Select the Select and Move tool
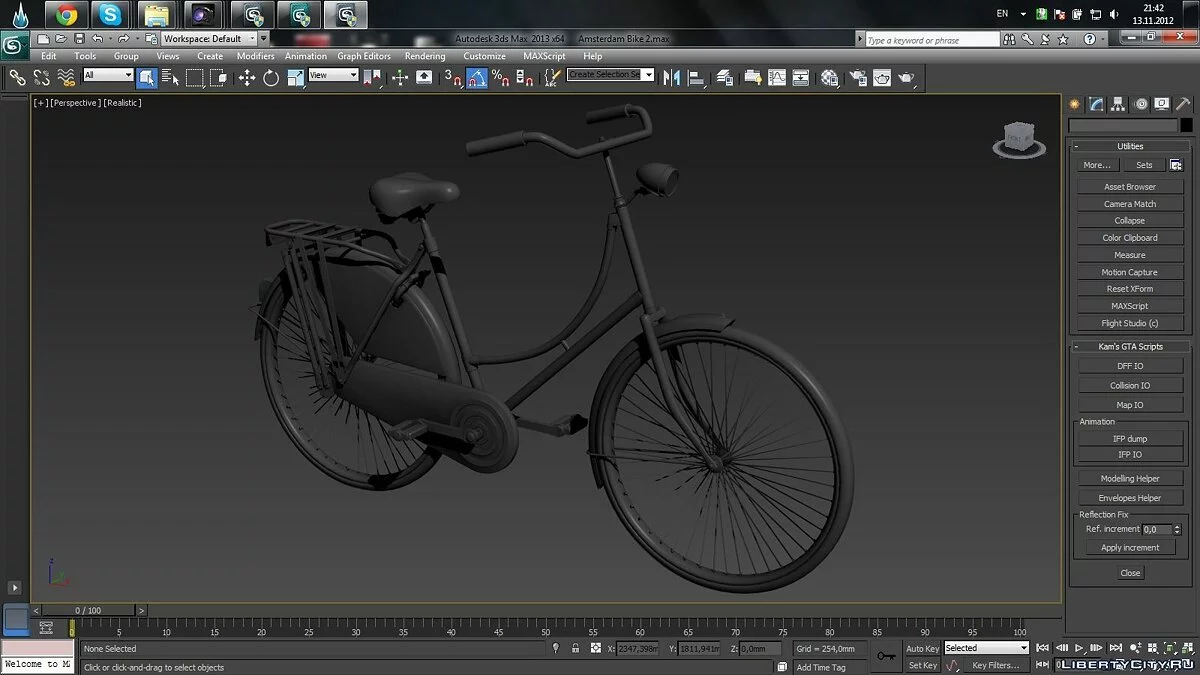The height and width of the screenshot is (675, 1200). (247, 77)
